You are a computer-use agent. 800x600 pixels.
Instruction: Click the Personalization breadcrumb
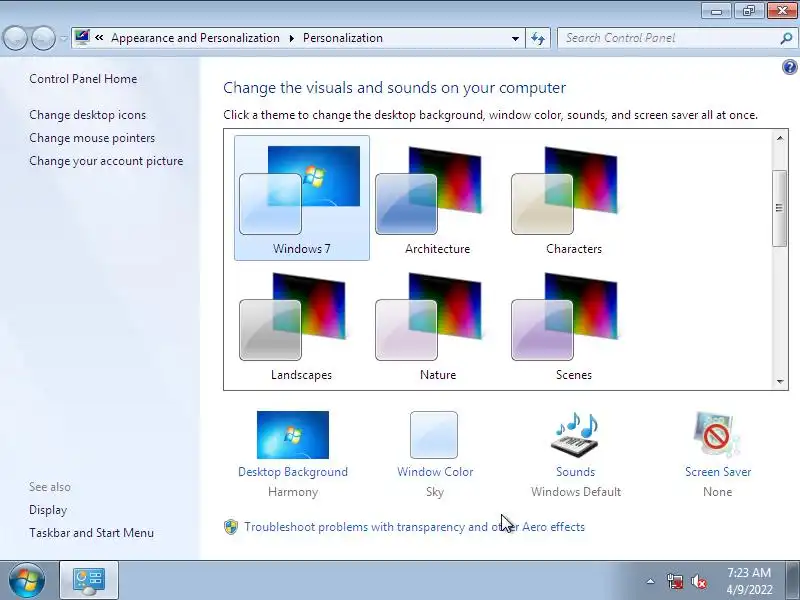pos(343,38)
